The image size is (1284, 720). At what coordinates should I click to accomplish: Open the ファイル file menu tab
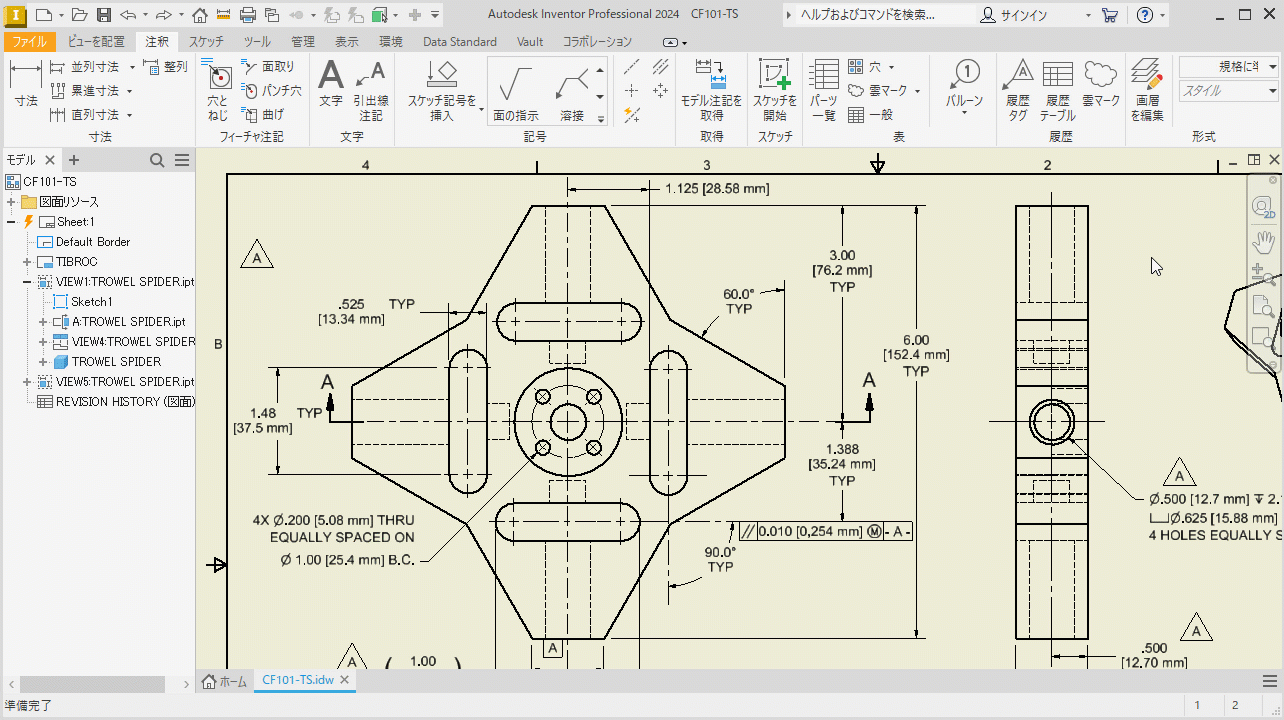coord(28,42)
